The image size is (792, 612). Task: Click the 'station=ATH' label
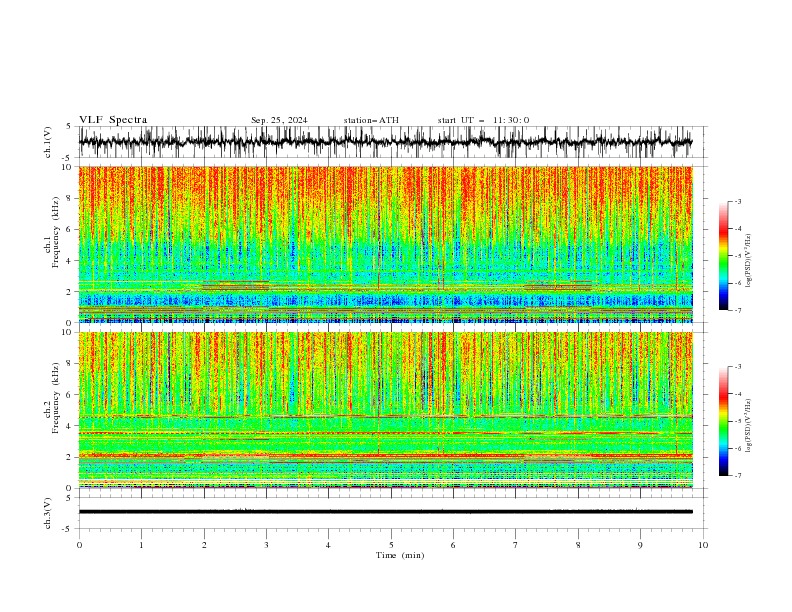(x=371, y=120)
